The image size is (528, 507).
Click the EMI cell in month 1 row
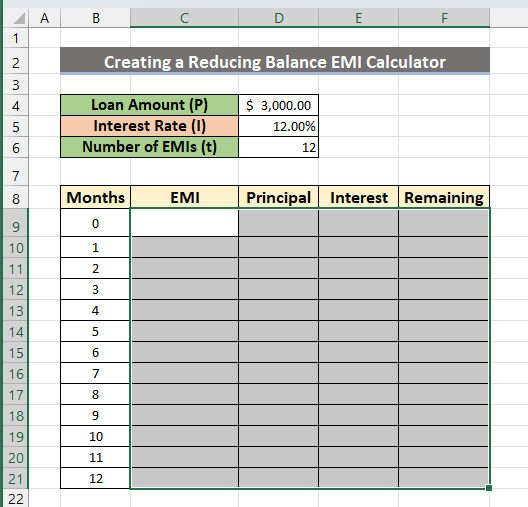[x=185, y=247]
